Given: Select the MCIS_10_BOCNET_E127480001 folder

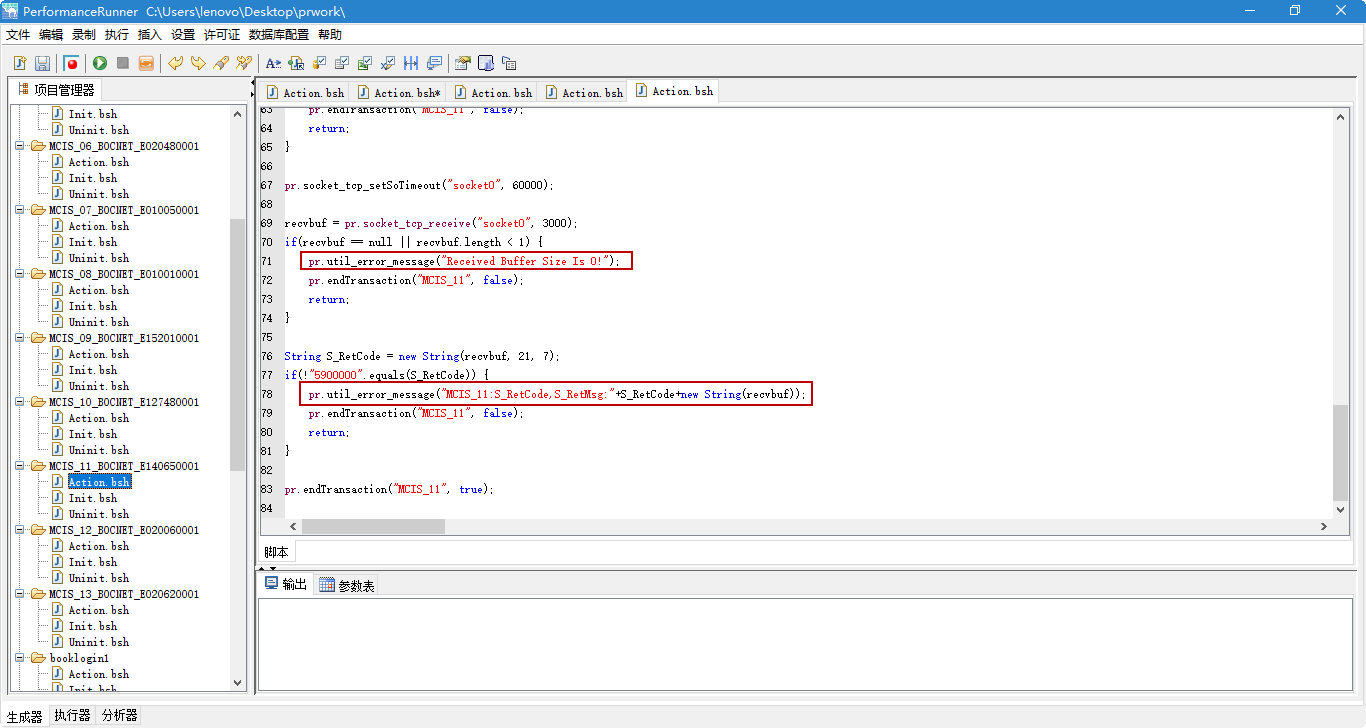Looking at the screenshot, I should click(124, 402).
